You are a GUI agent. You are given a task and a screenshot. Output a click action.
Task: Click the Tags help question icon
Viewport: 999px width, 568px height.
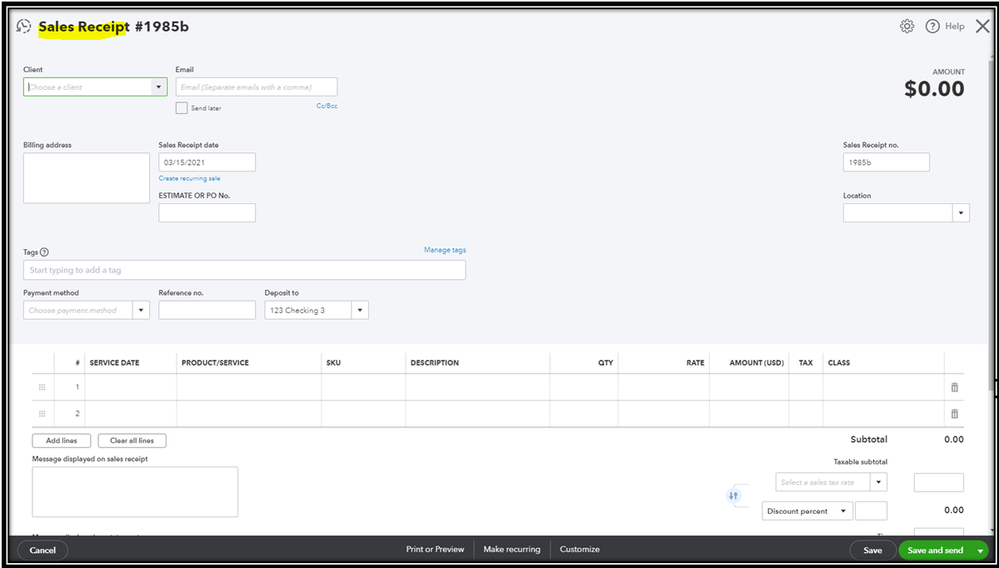[x=45, y=252]
